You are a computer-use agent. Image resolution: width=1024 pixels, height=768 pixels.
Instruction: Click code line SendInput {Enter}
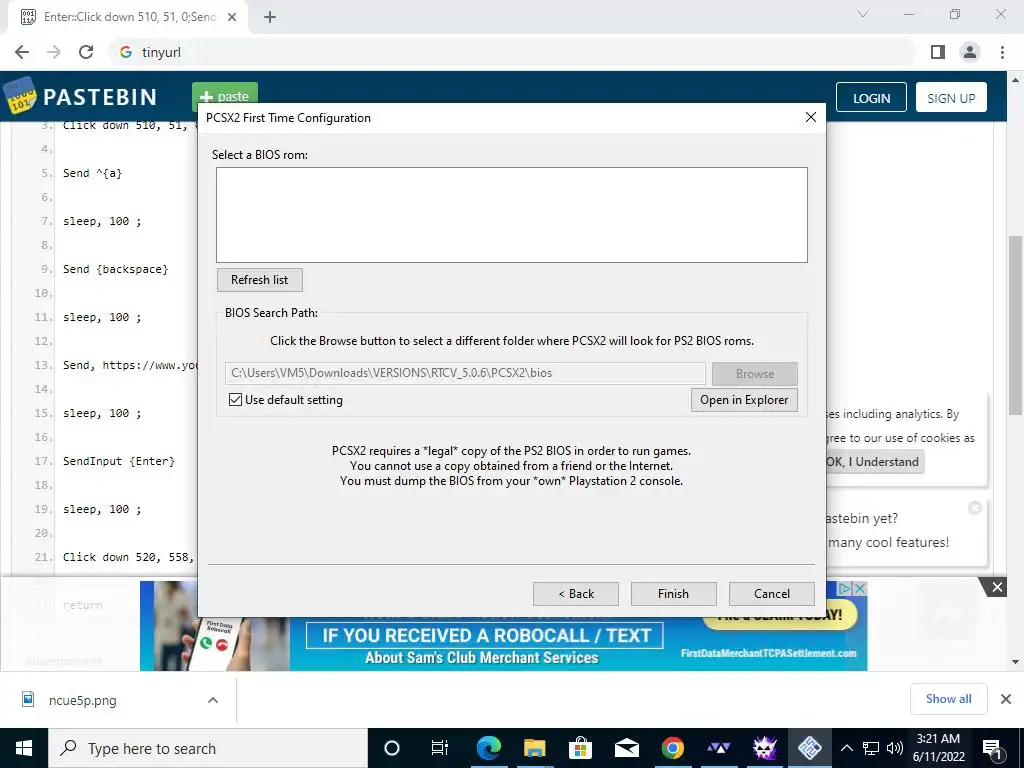119,461
